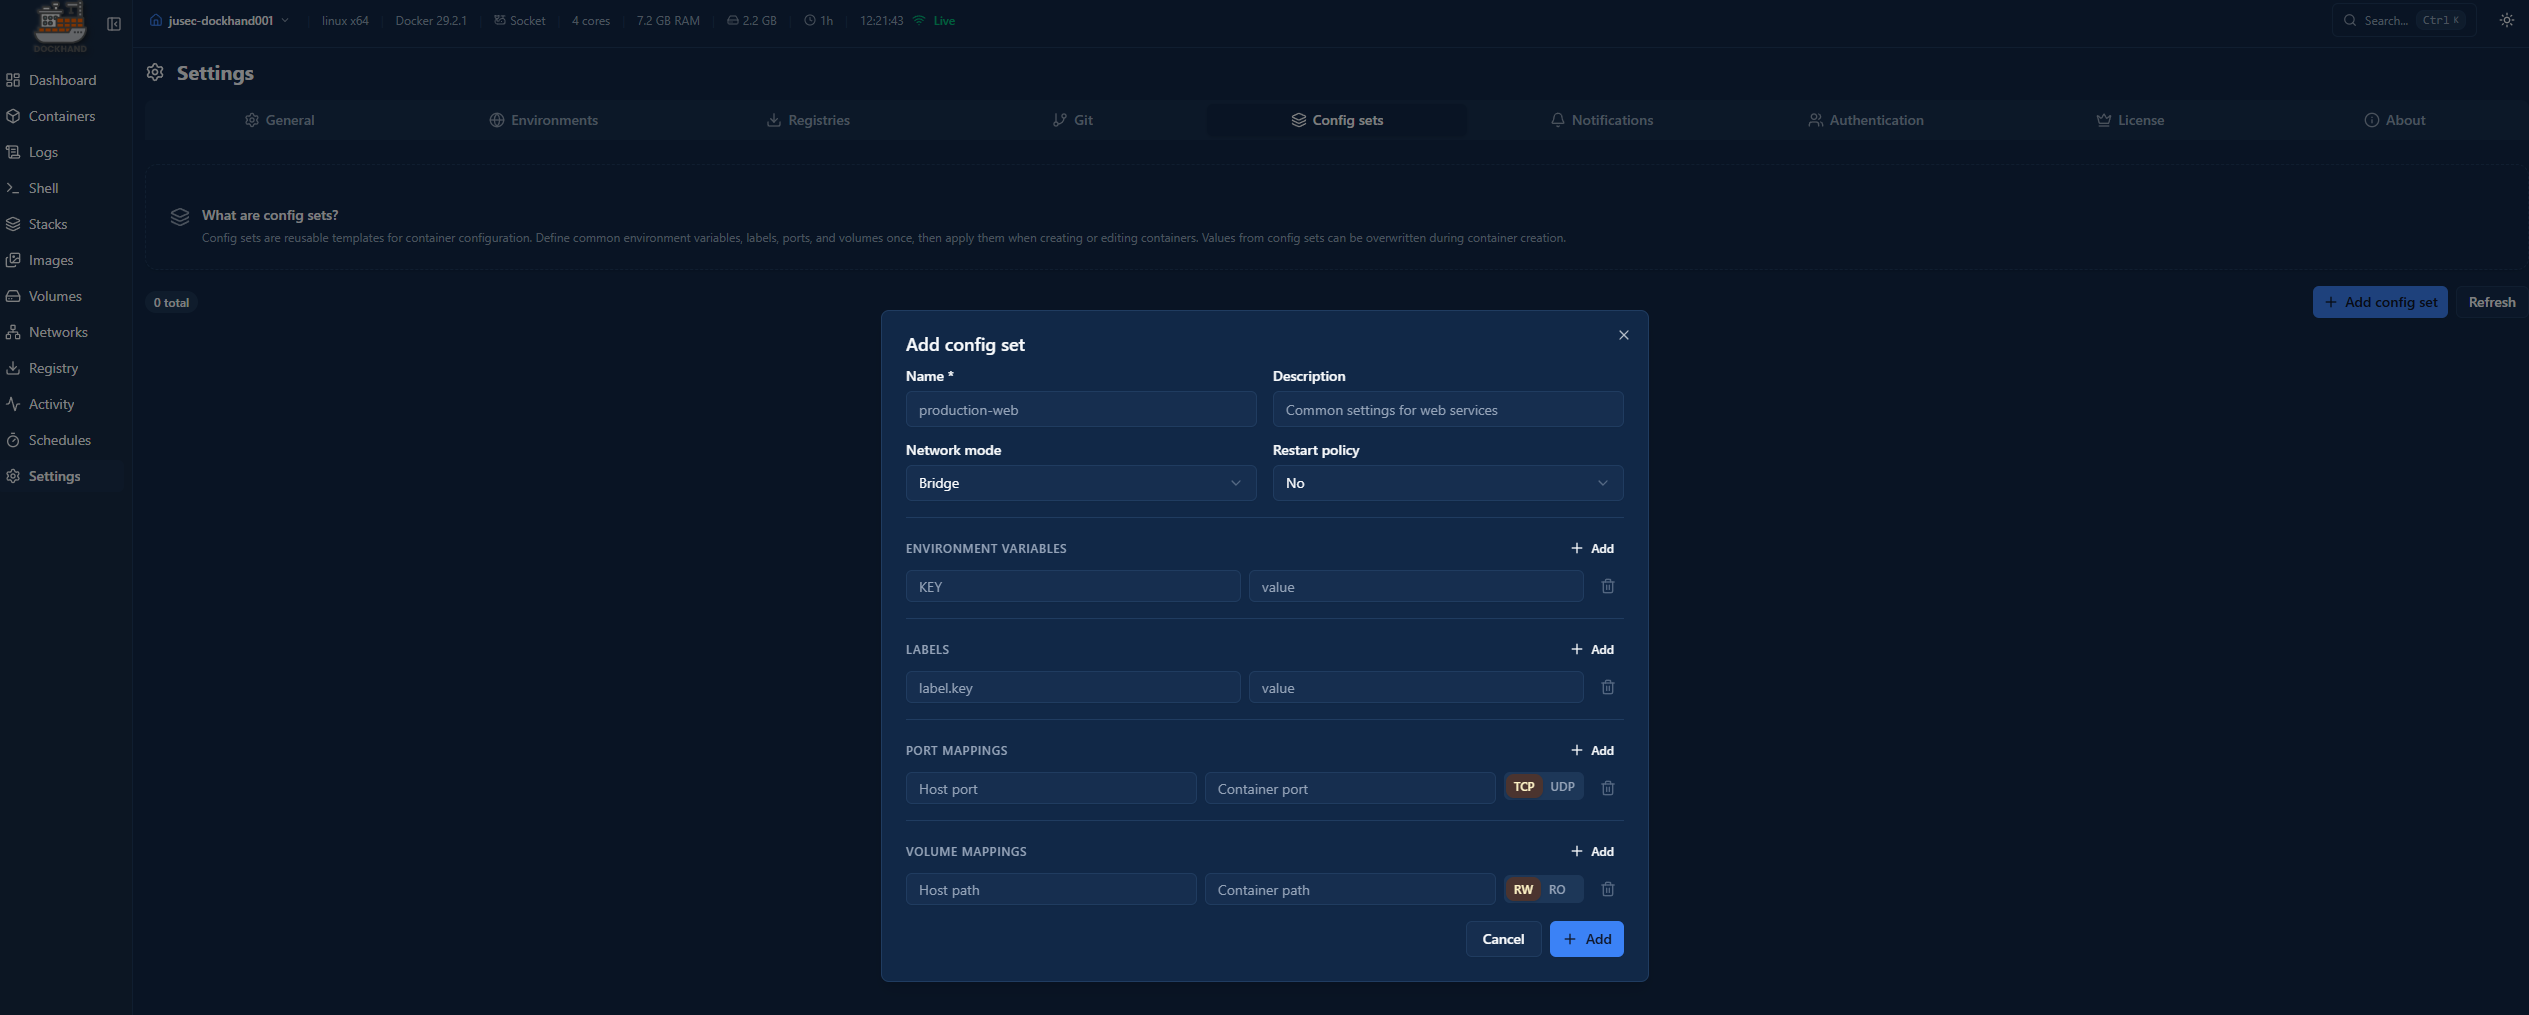Go to the Notifications tab
This screenshot has height=1015, width=2529.
click(x=1601, y=120)
